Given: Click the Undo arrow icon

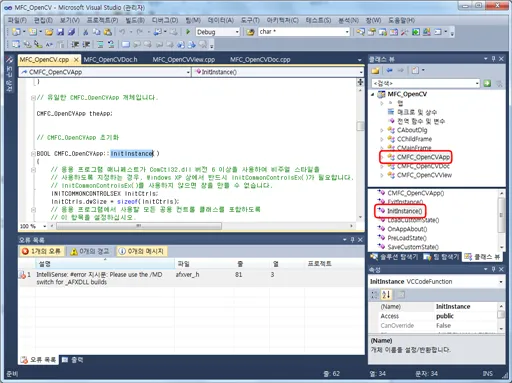Looking at the screenshot, I should click(122, 32).
